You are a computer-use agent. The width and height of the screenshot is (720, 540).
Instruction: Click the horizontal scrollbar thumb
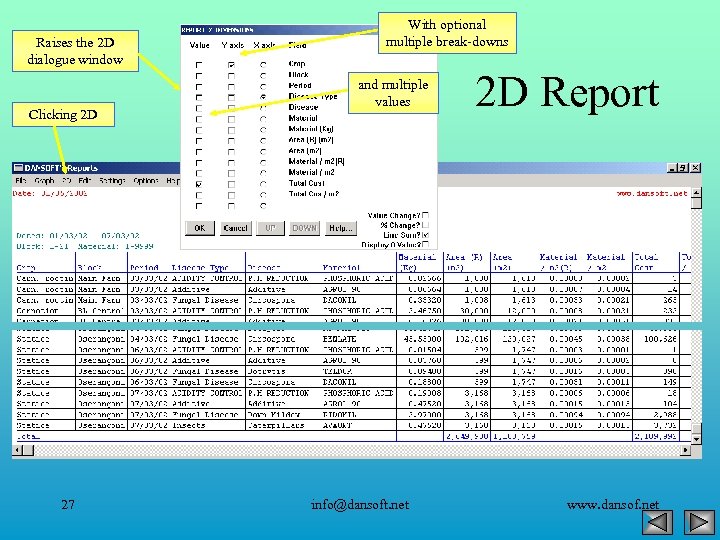[28, 450]
